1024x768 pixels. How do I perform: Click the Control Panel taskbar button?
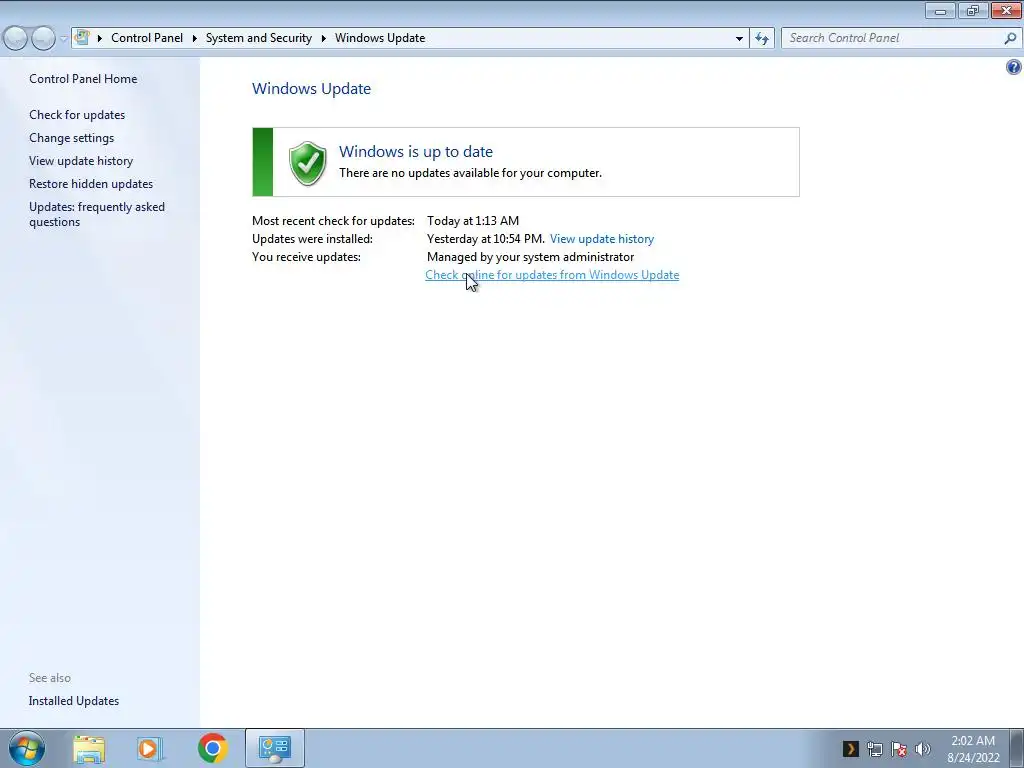tap(275, 748)
